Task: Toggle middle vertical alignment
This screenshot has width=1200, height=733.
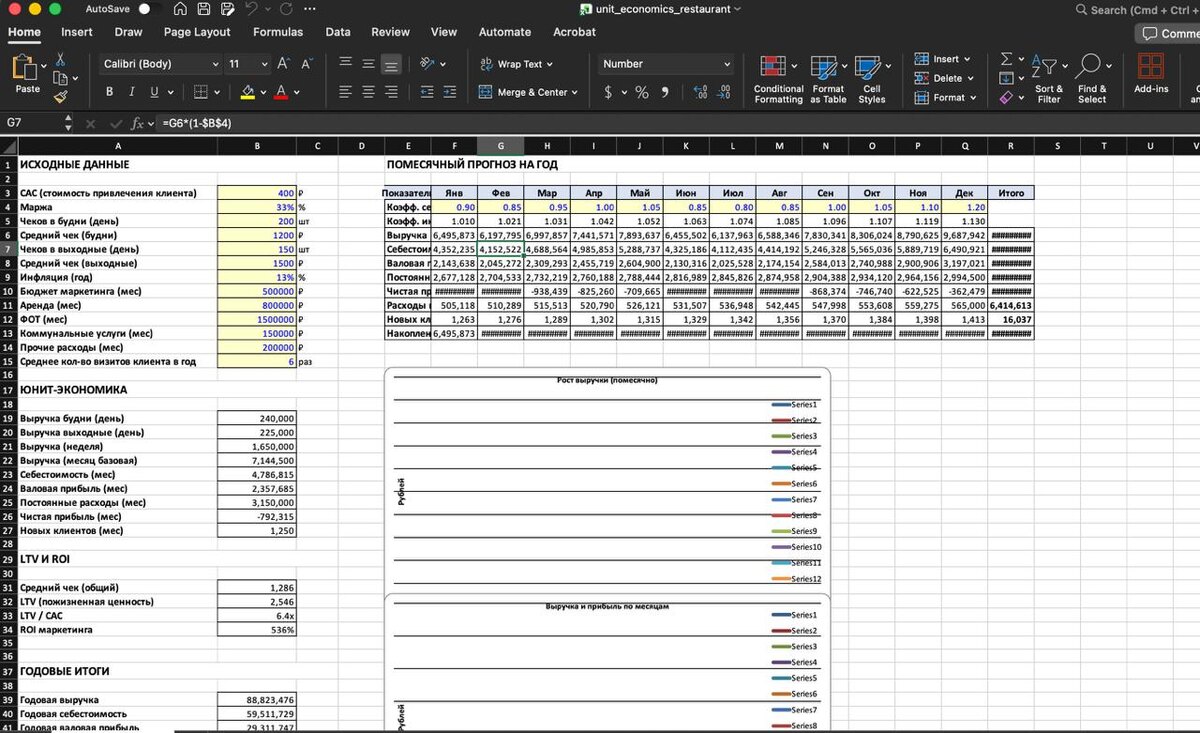Action: tap(368, 64)
